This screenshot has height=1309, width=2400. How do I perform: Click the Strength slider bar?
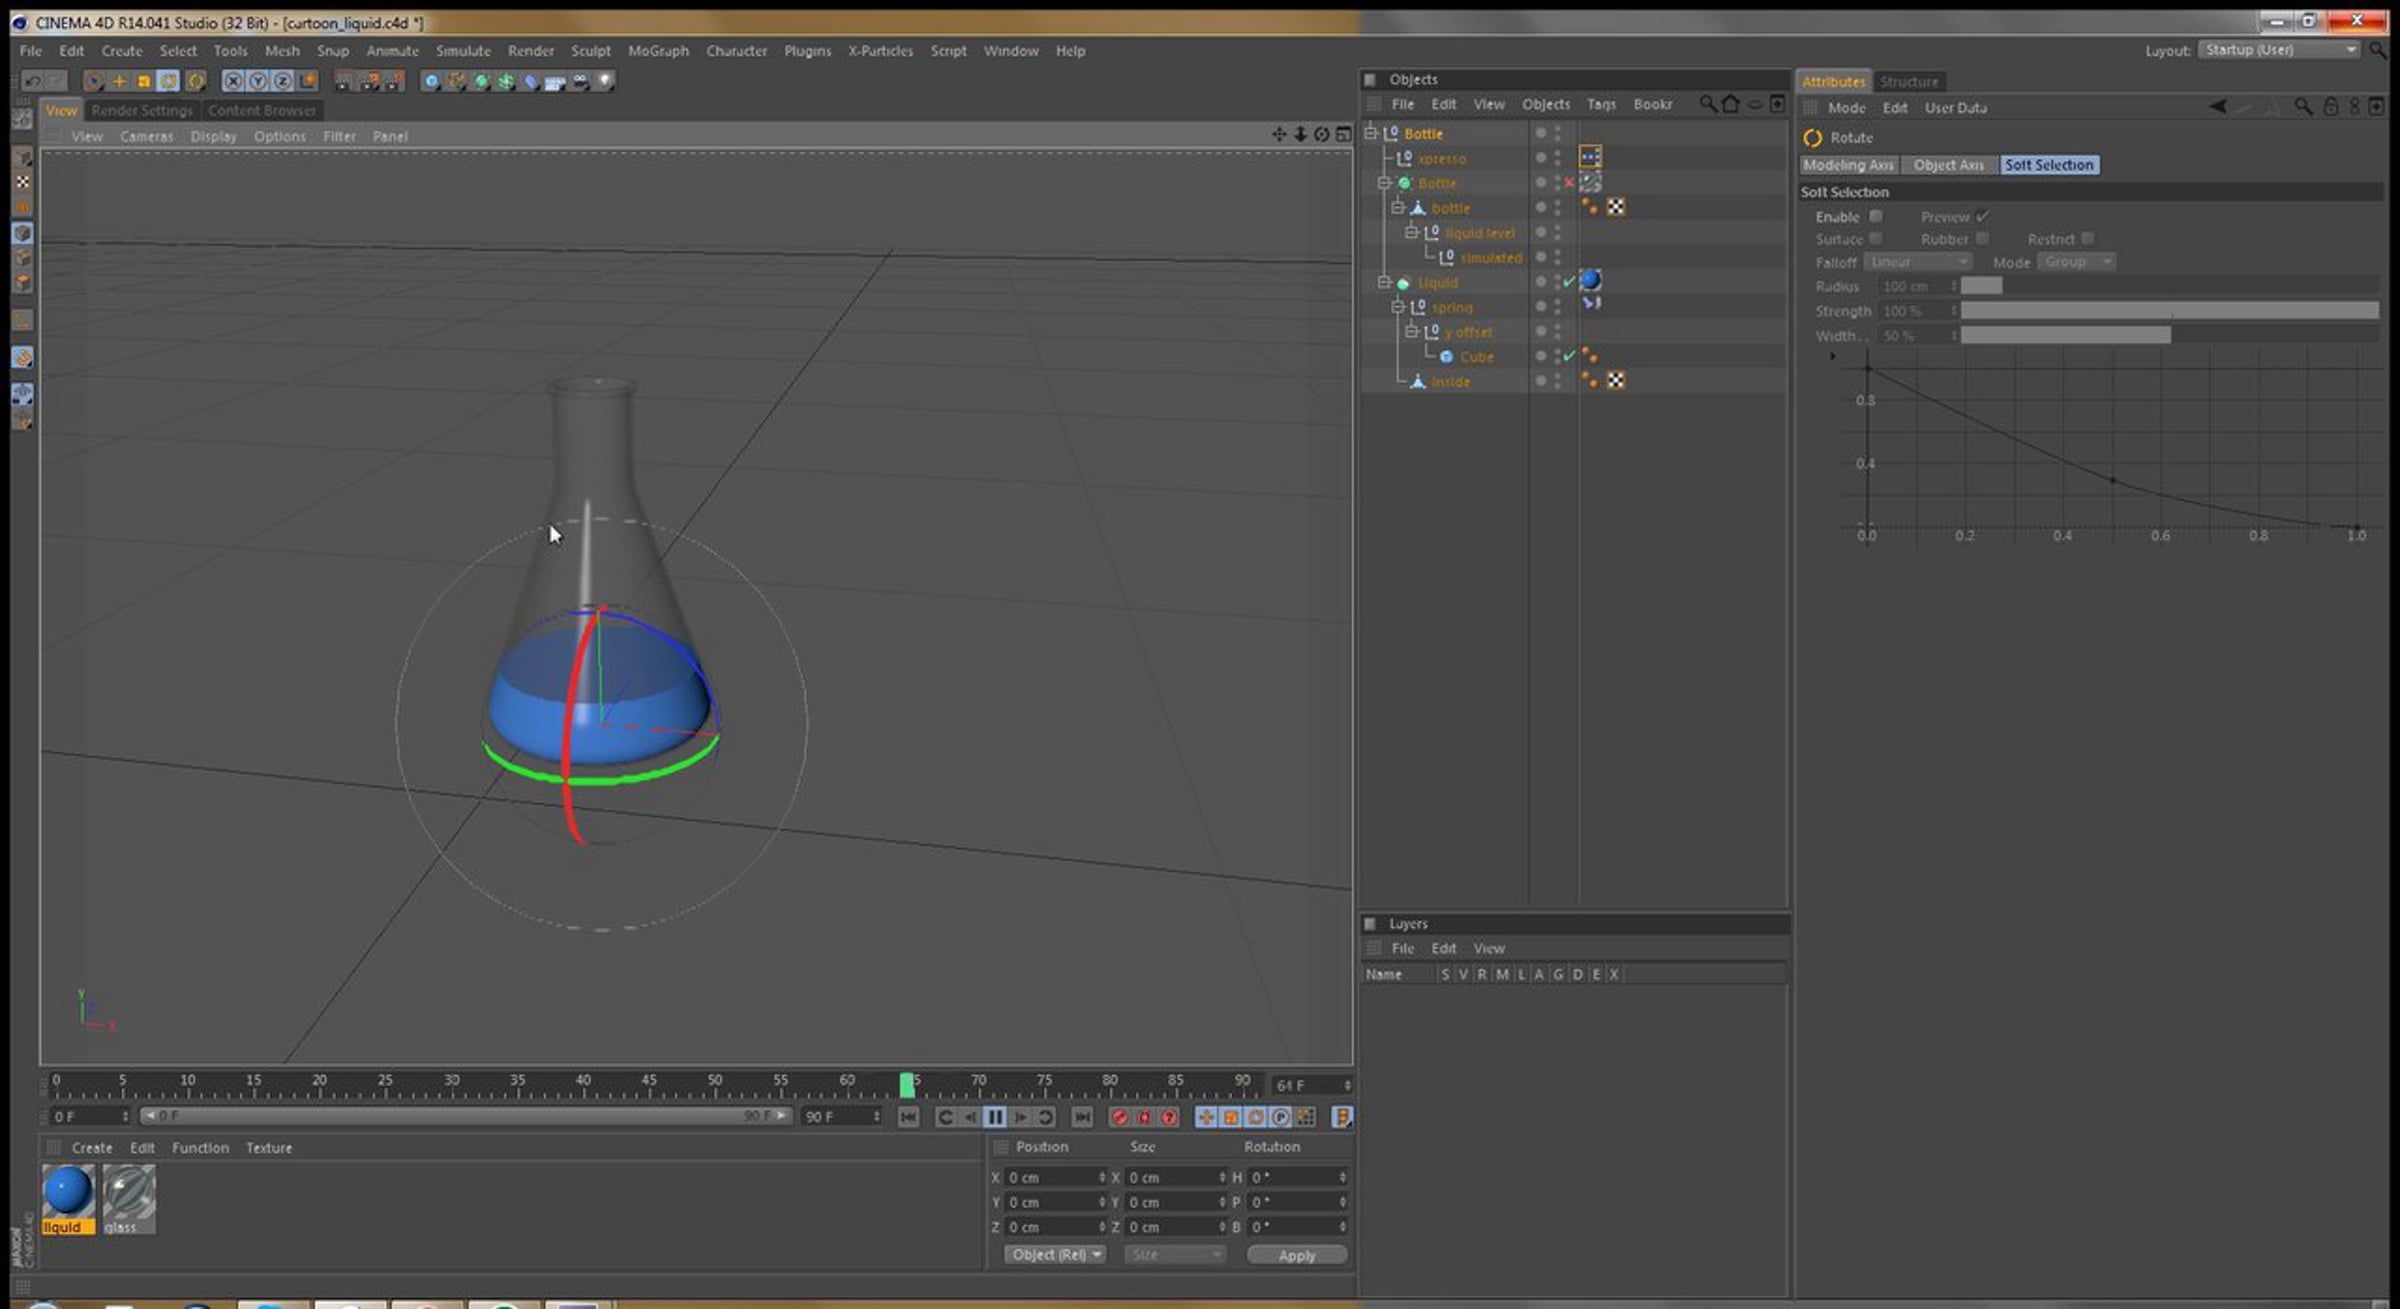(2169, 311)
